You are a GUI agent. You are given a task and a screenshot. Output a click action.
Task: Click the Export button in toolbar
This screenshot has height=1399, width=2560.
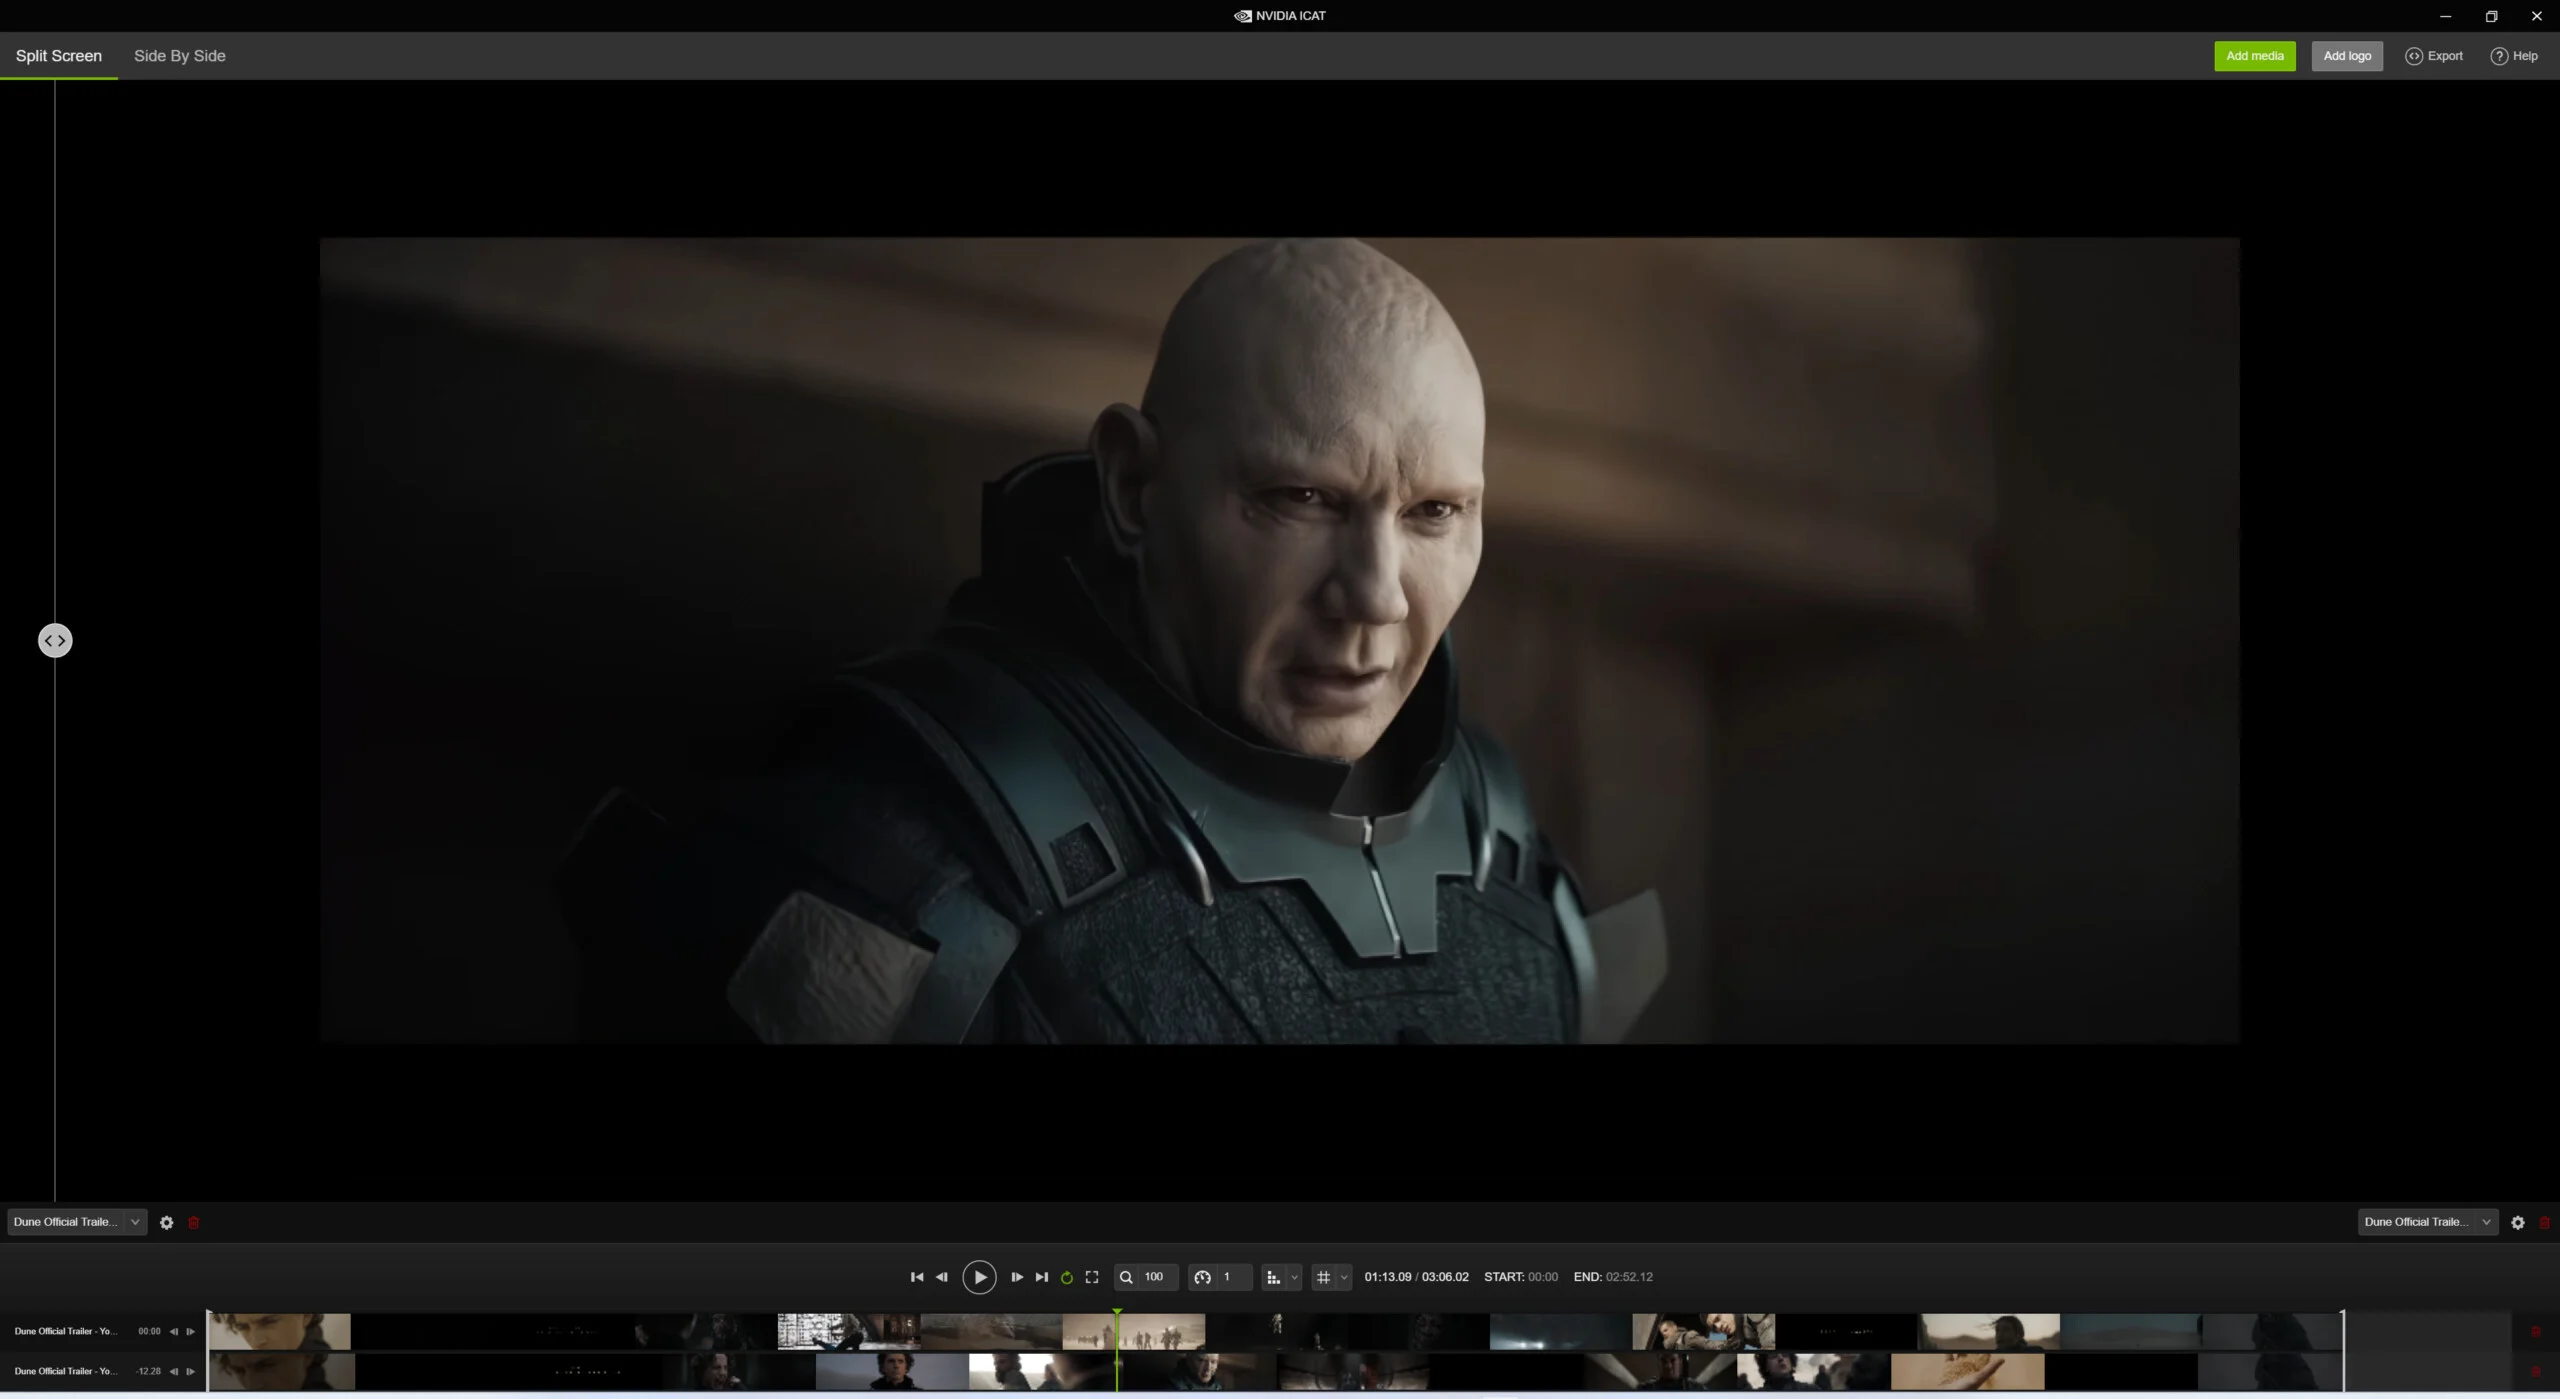tap(2434, 55)
